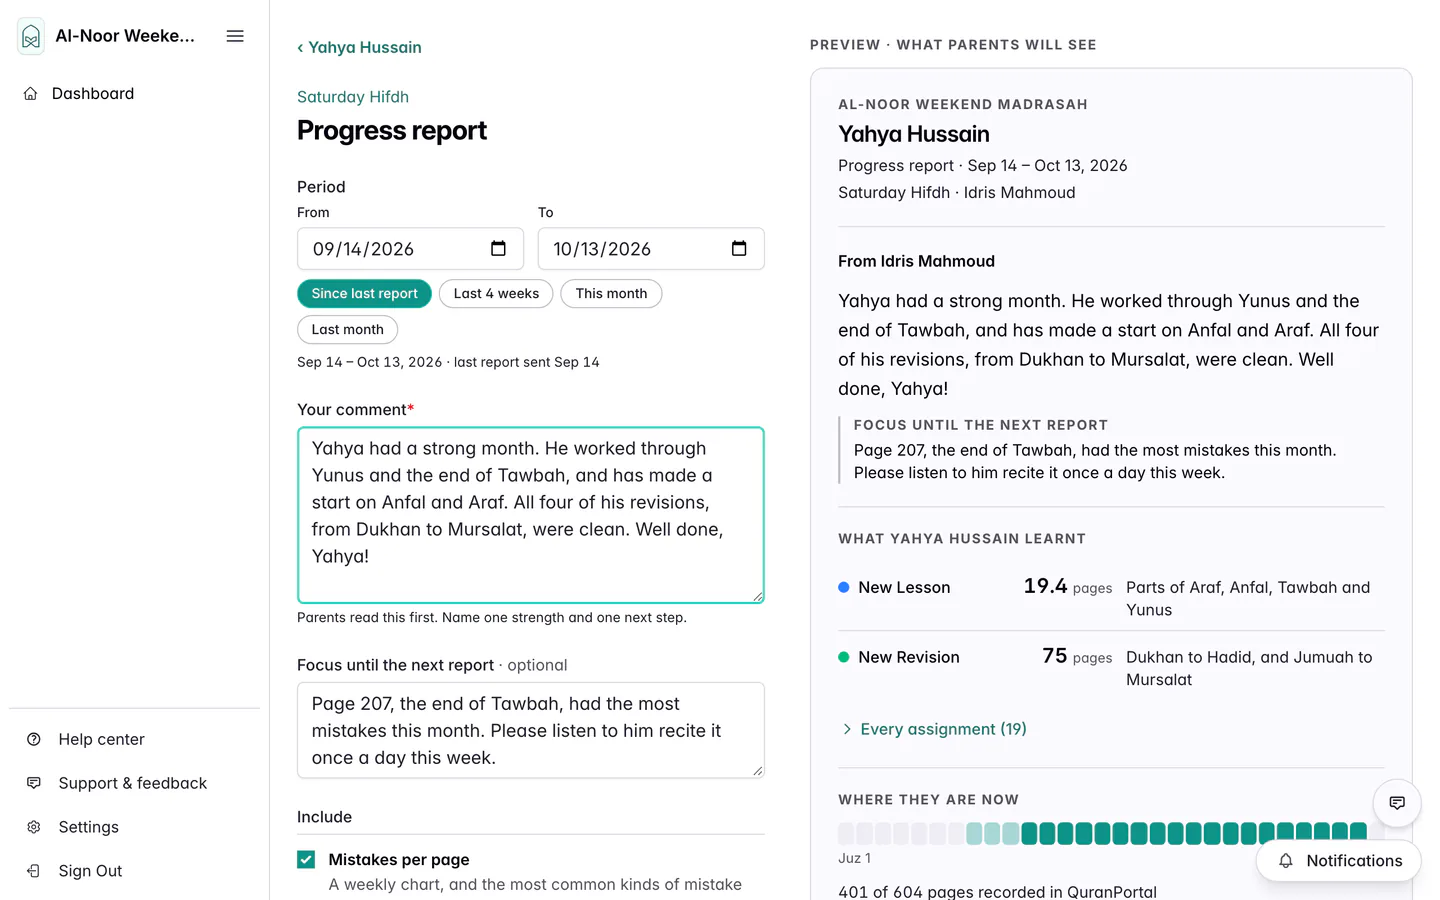Select the Since last report preset
This screenshot has width=1440, height=900.
click(364, 293)
